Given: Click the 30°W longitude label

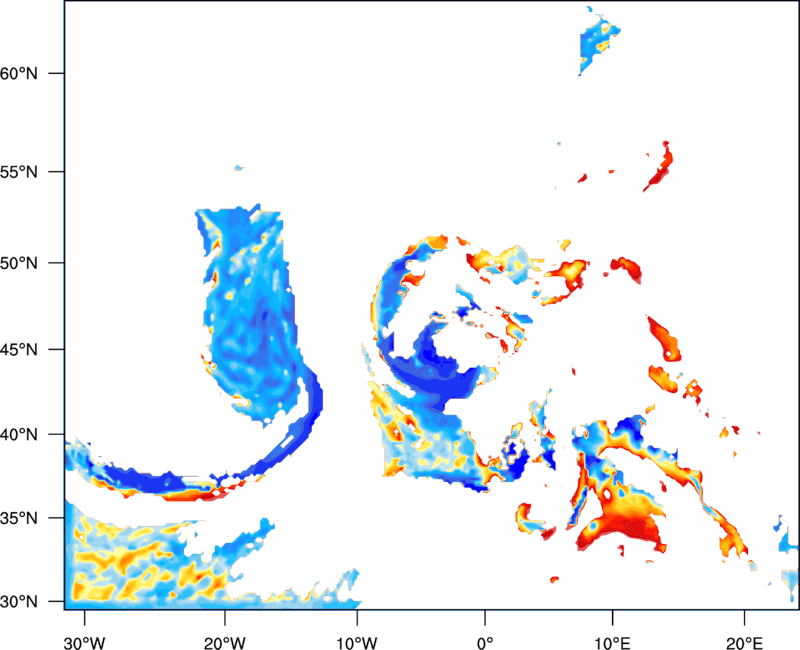Looking at the screenshot, I should coord(84,643).
